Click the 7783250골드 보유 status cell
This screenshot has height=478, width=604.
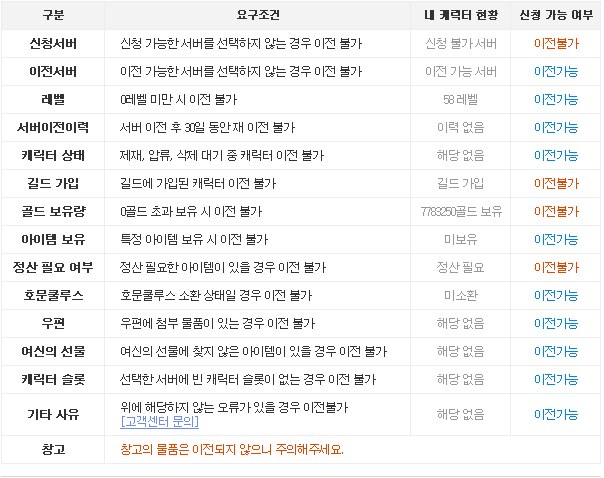460,212
